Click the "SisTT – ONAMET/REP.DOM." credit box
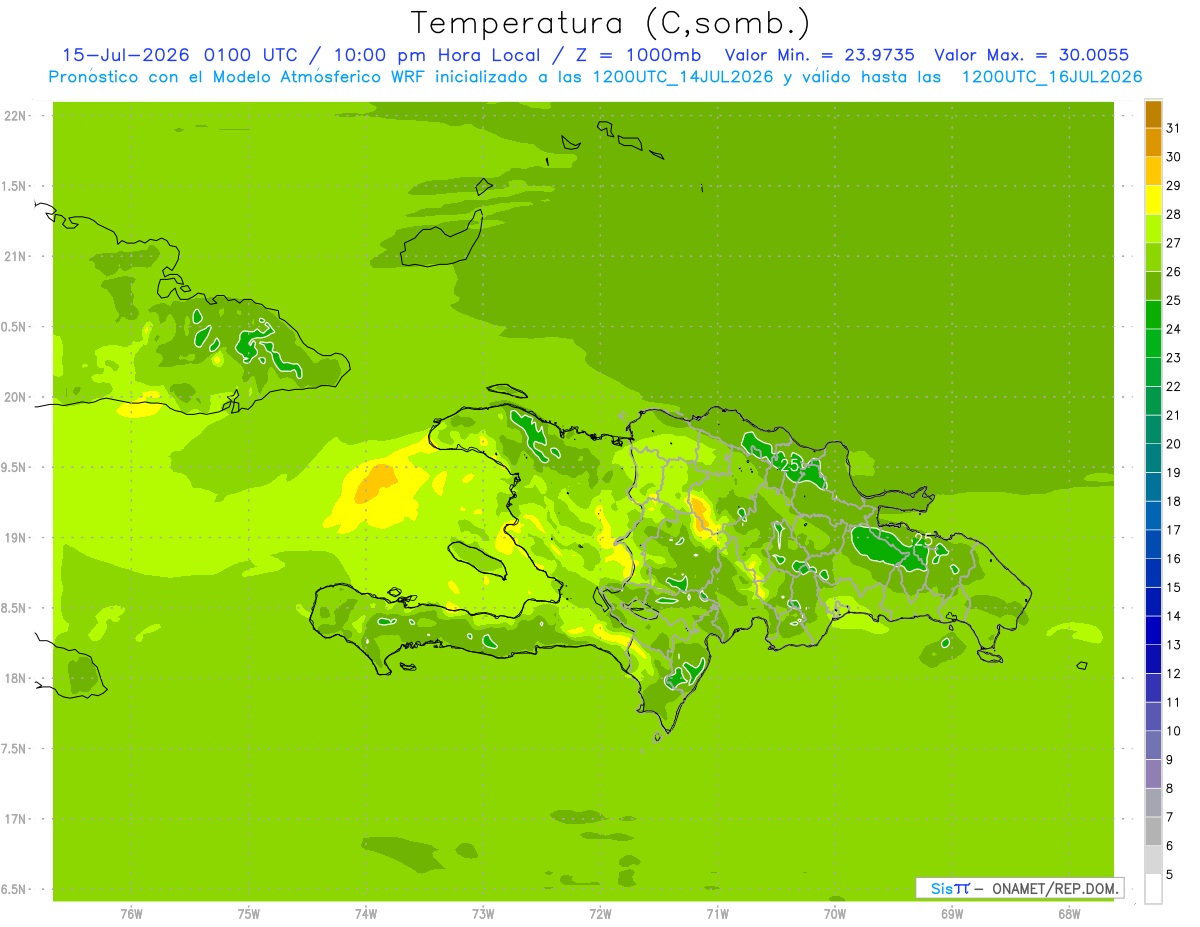Image resolution: width=1200 pixels, height=927 pixels. coord(1020,888)
